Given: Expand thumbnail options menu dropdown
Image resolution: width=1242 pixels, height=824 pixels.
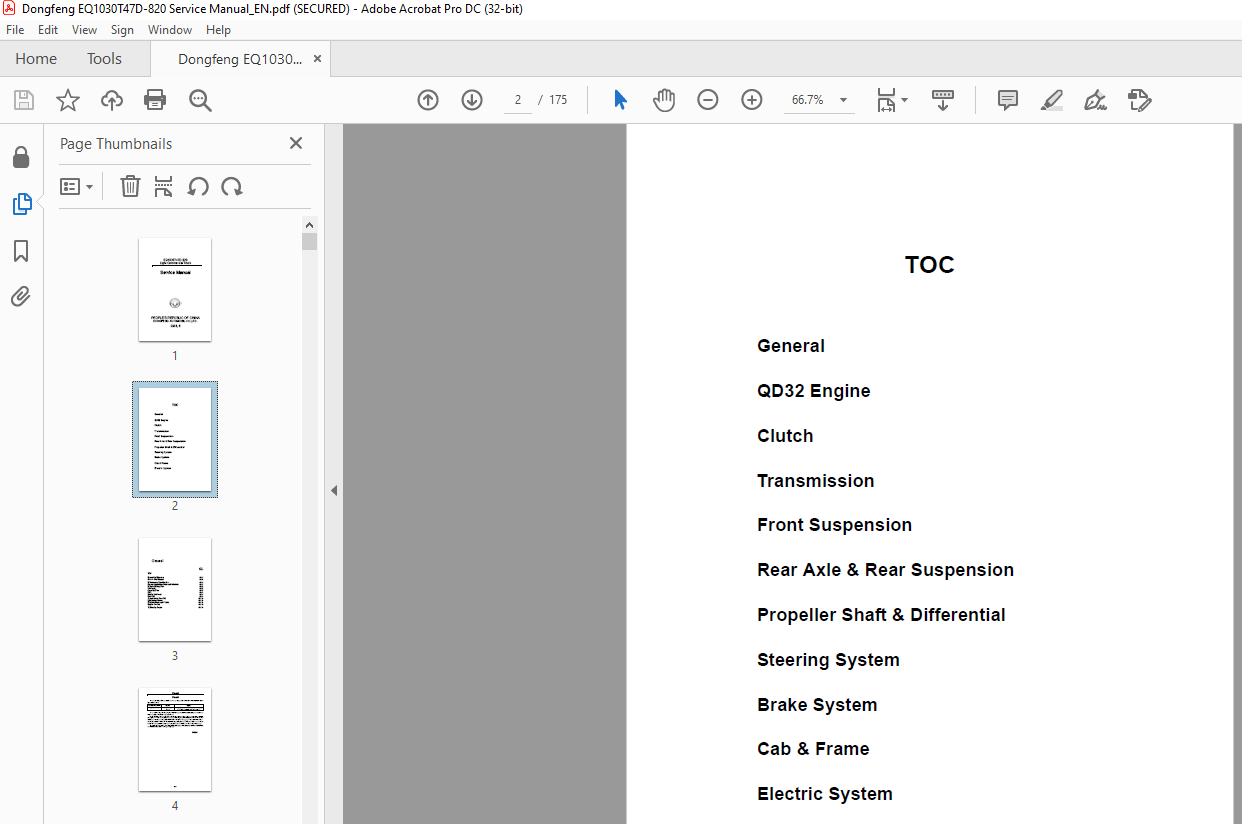Looking at the screenshot, I should (x=76, y=187).
